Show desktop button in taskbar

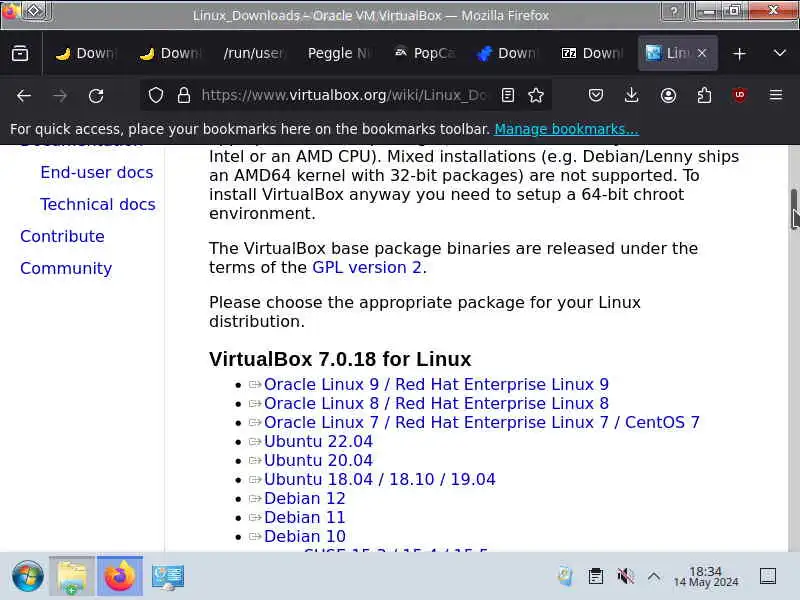click(x=768, y=577)
